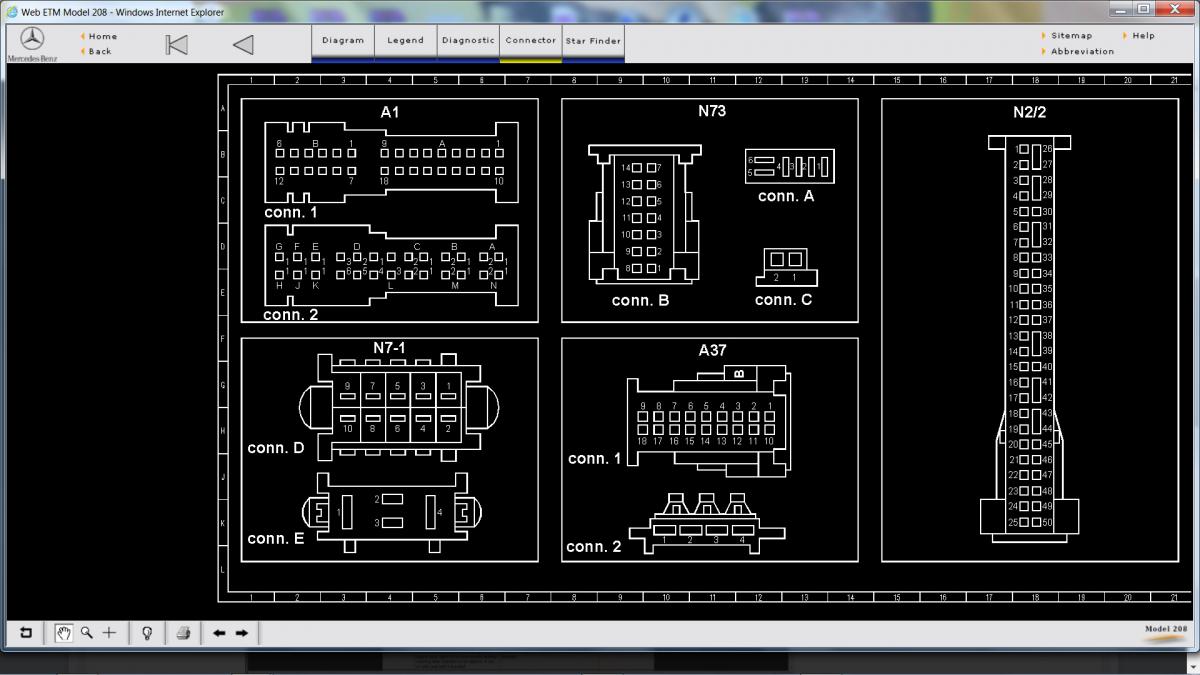Open the Sitemap link
This screenshot has height=675, width=1200.
(x=1071, y=36)
